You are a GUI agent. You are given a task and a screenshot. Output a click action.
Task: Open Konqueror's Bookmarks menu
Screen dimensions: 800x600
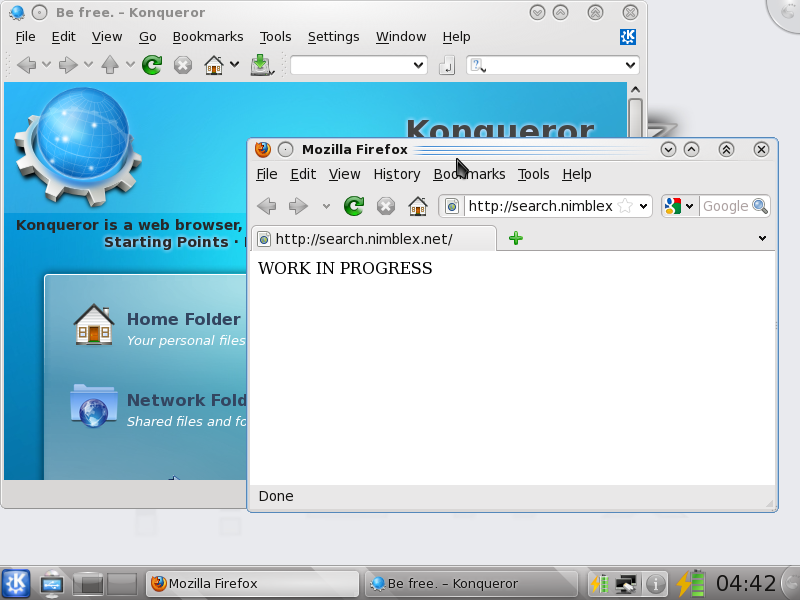tap(208, 37)
